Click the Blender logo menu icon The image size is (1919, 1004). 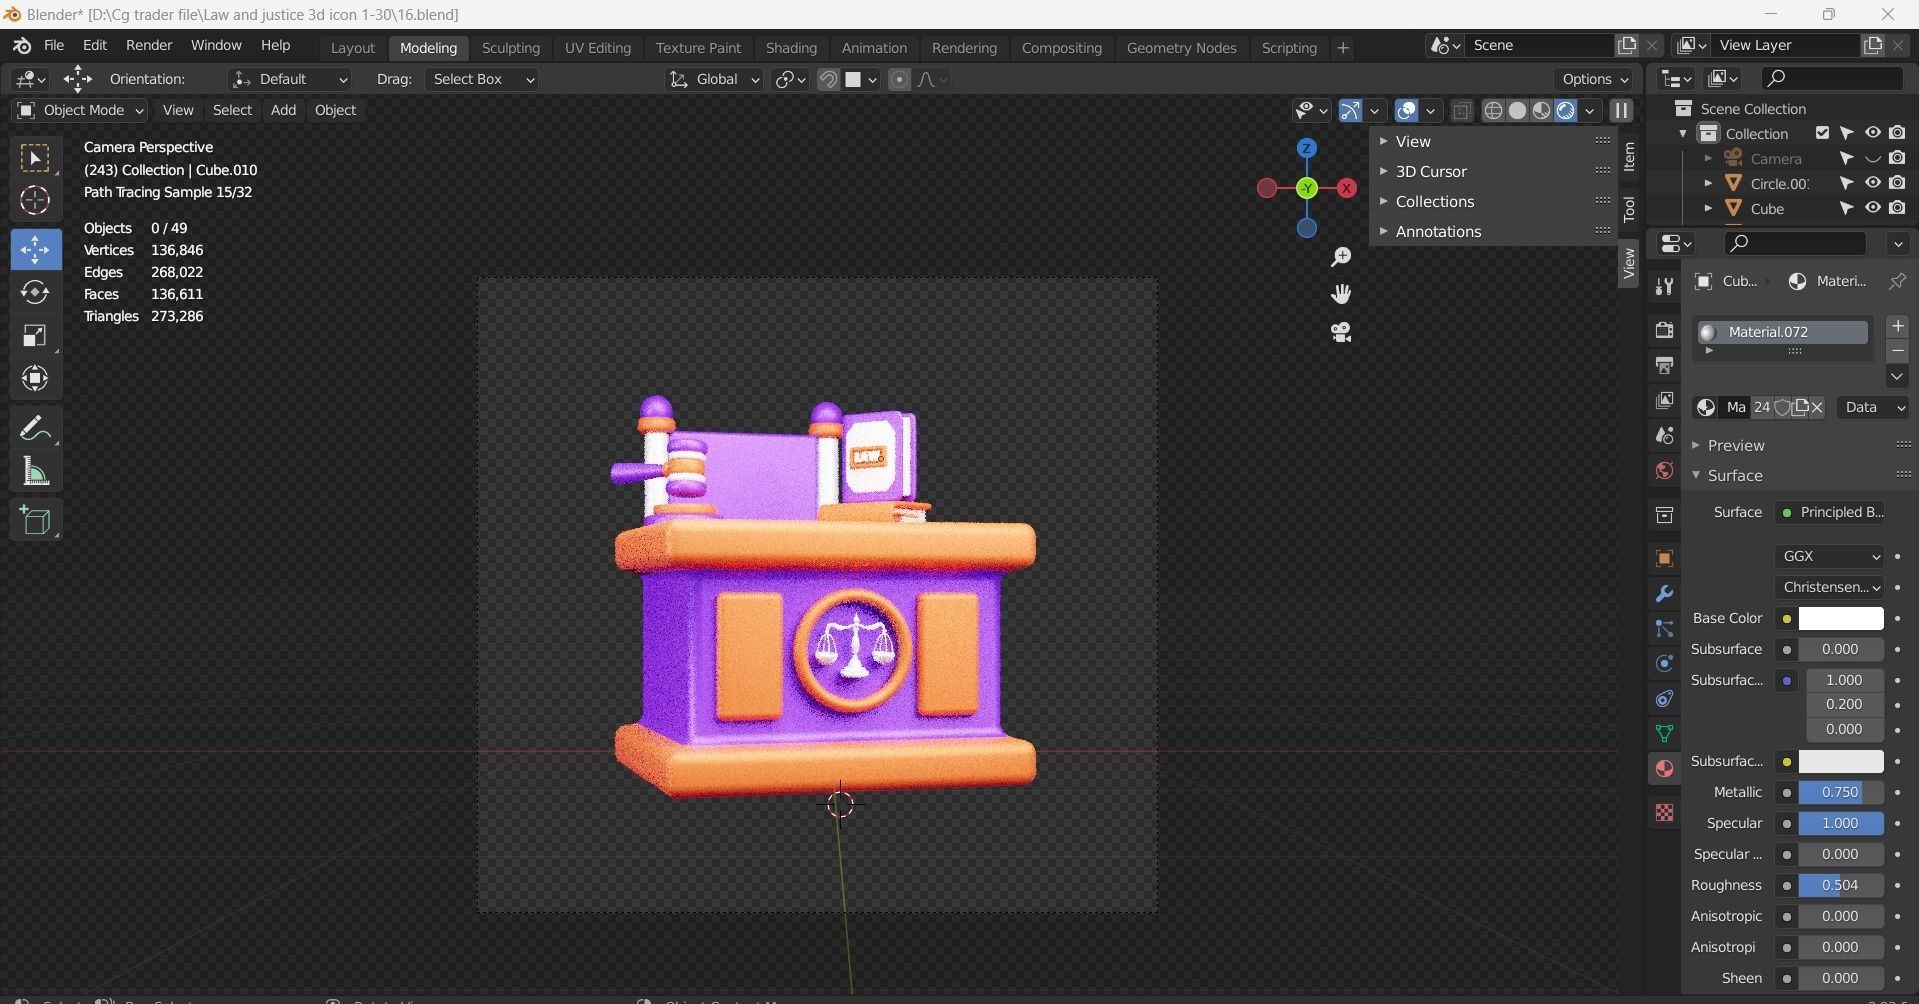[x=21, y=46]
